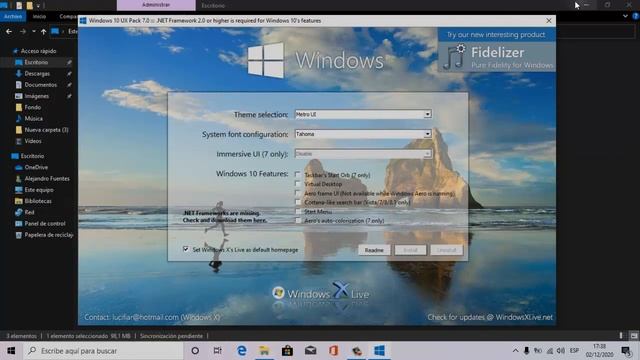
Task: Open File Explorer help icon
Action: point(636,16)
